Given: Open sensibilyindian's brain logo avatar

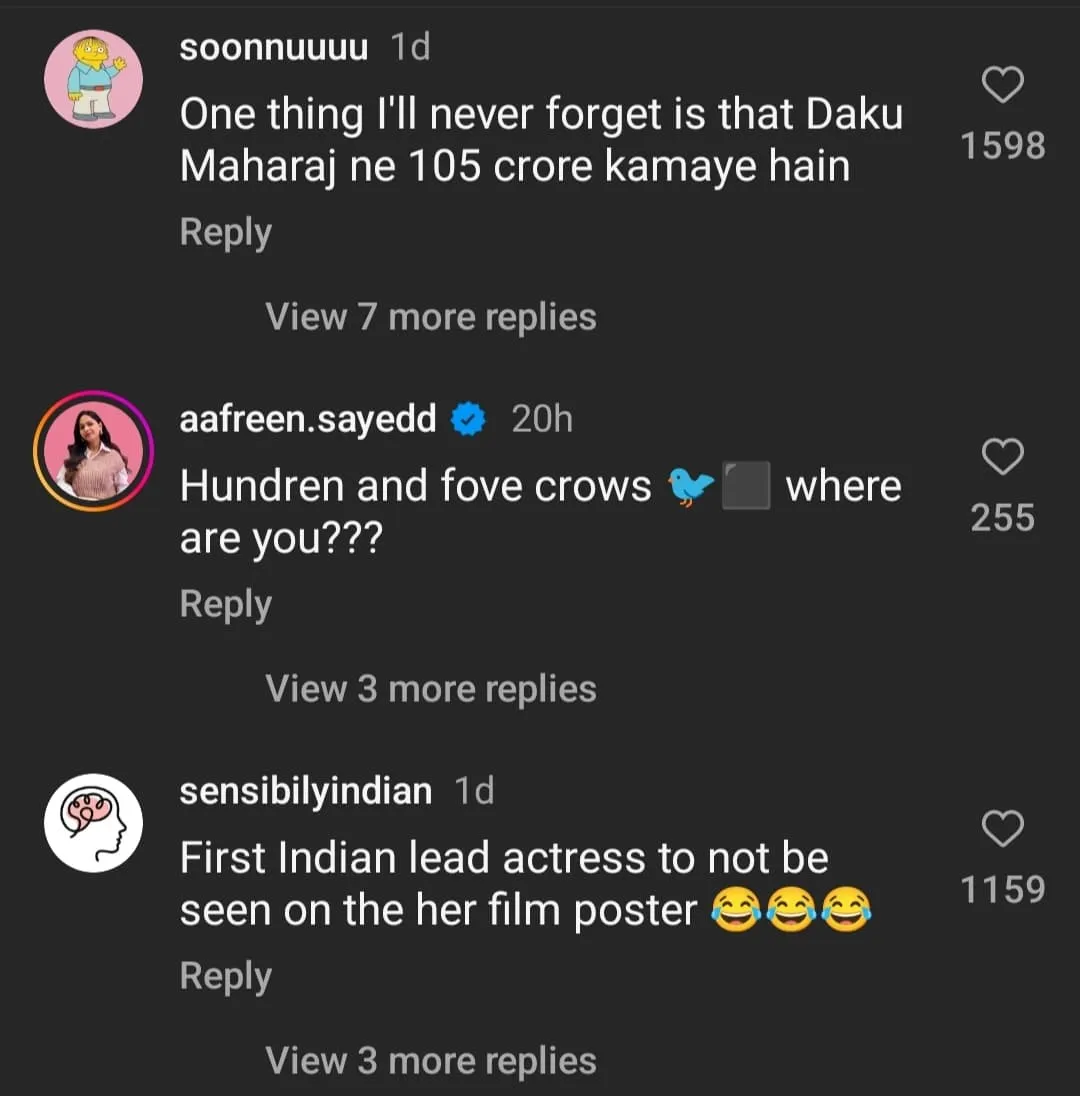Looking at the screenshot, I should pyautogui.click(x=94, y=823).
